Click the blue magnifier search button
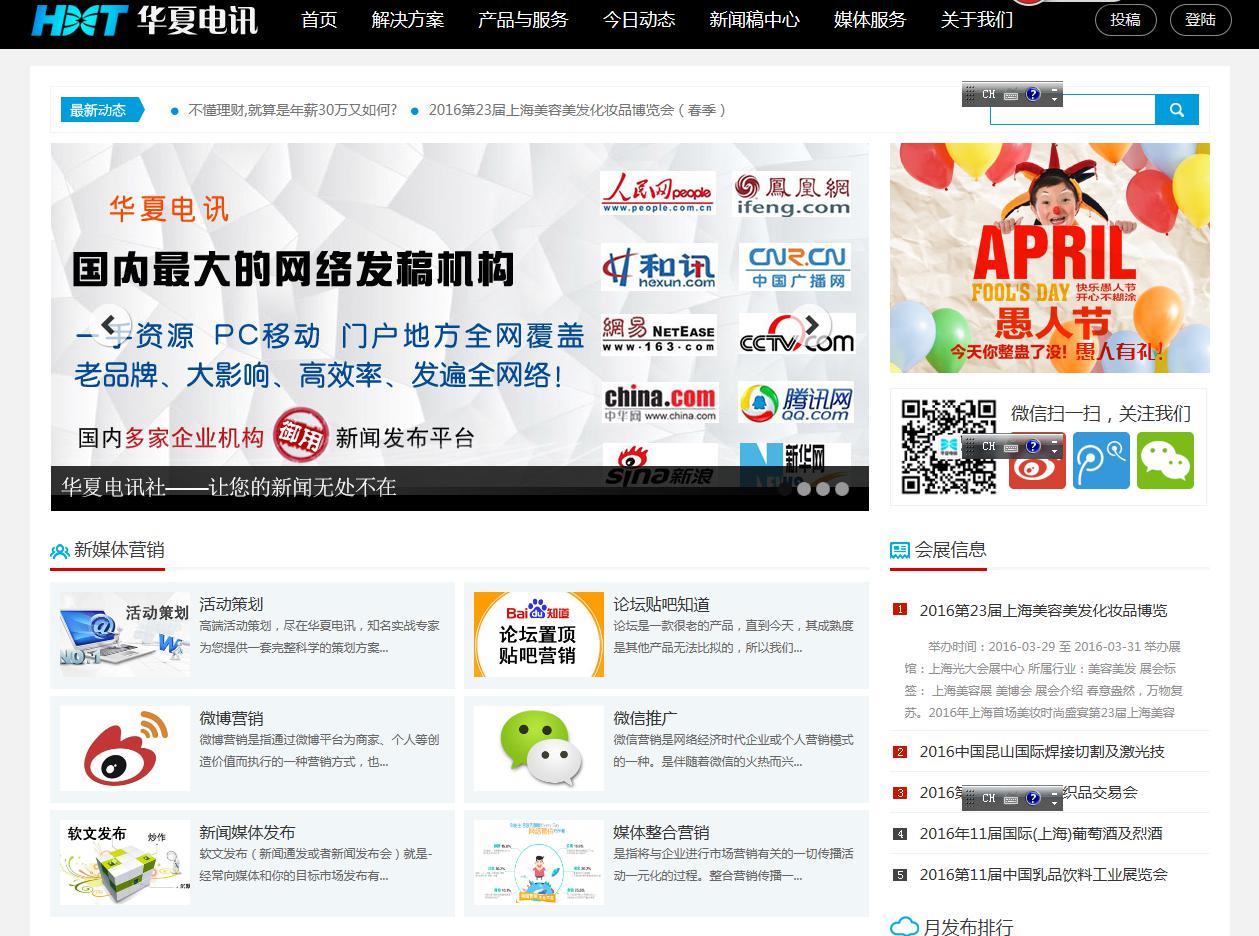The image size is (1259, 936). point(1177,110)
